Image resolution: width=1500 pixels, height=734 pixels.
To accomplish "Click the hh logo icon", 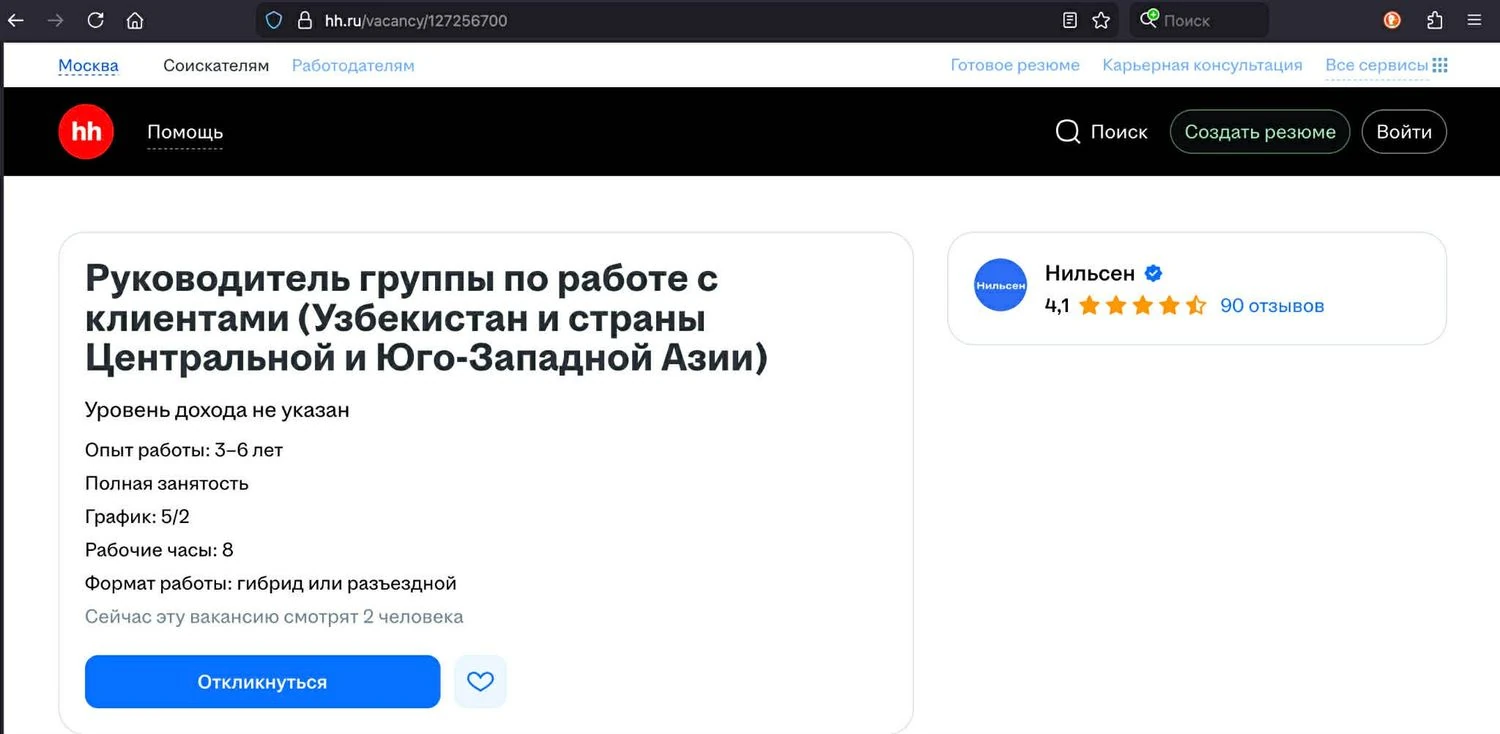I will coord(86,132).
